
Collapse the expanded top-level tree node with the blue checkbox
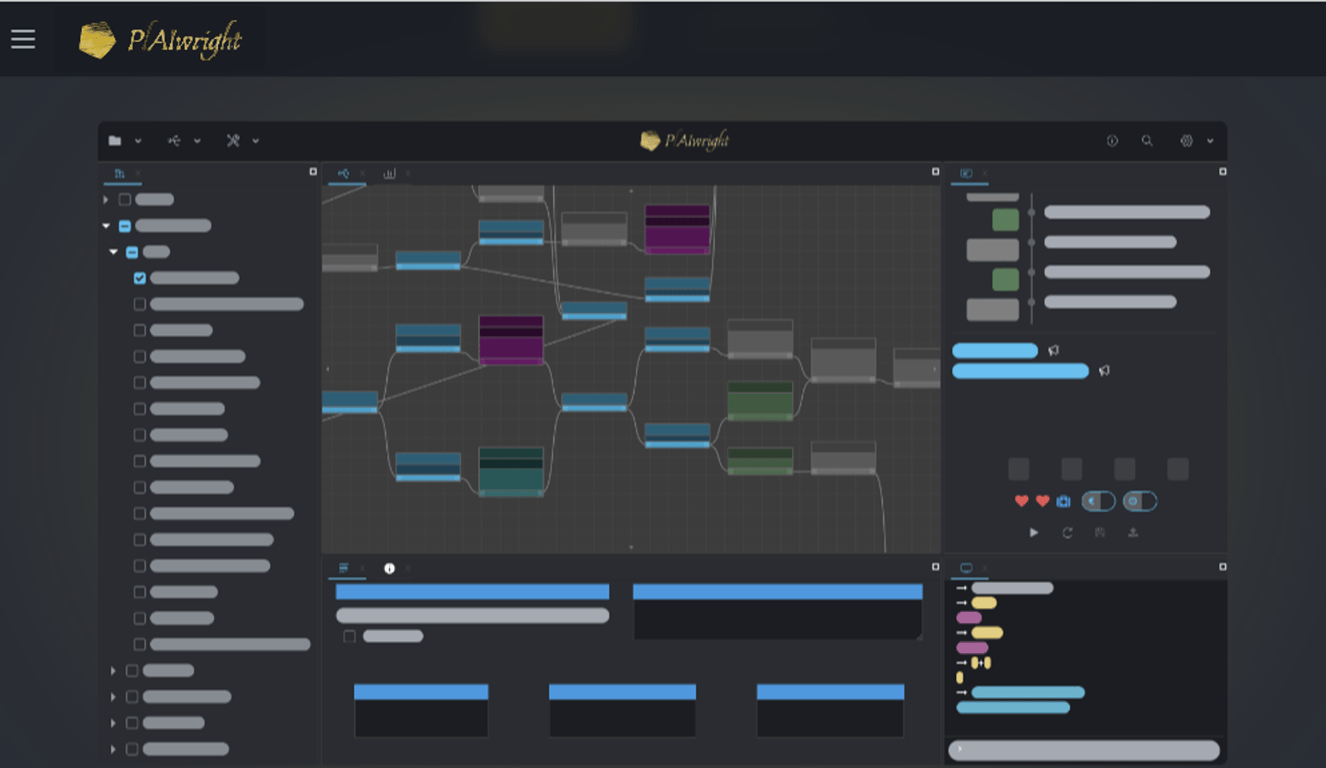coord(106,226)
